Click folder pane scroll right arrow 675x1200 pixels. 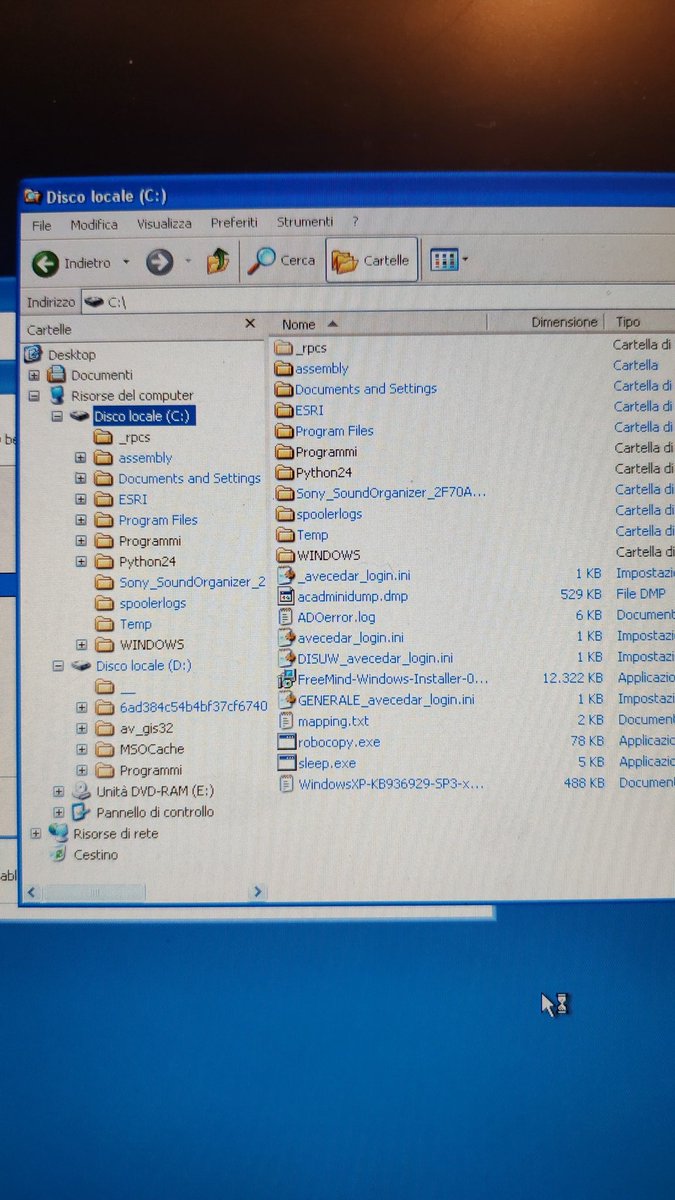pos(257,891)
